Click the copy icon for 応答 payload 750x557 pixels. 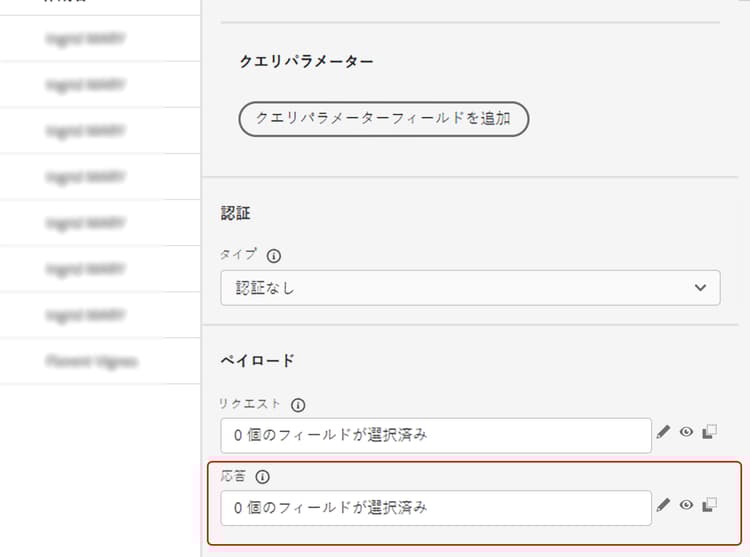click(x=710, y=506)
